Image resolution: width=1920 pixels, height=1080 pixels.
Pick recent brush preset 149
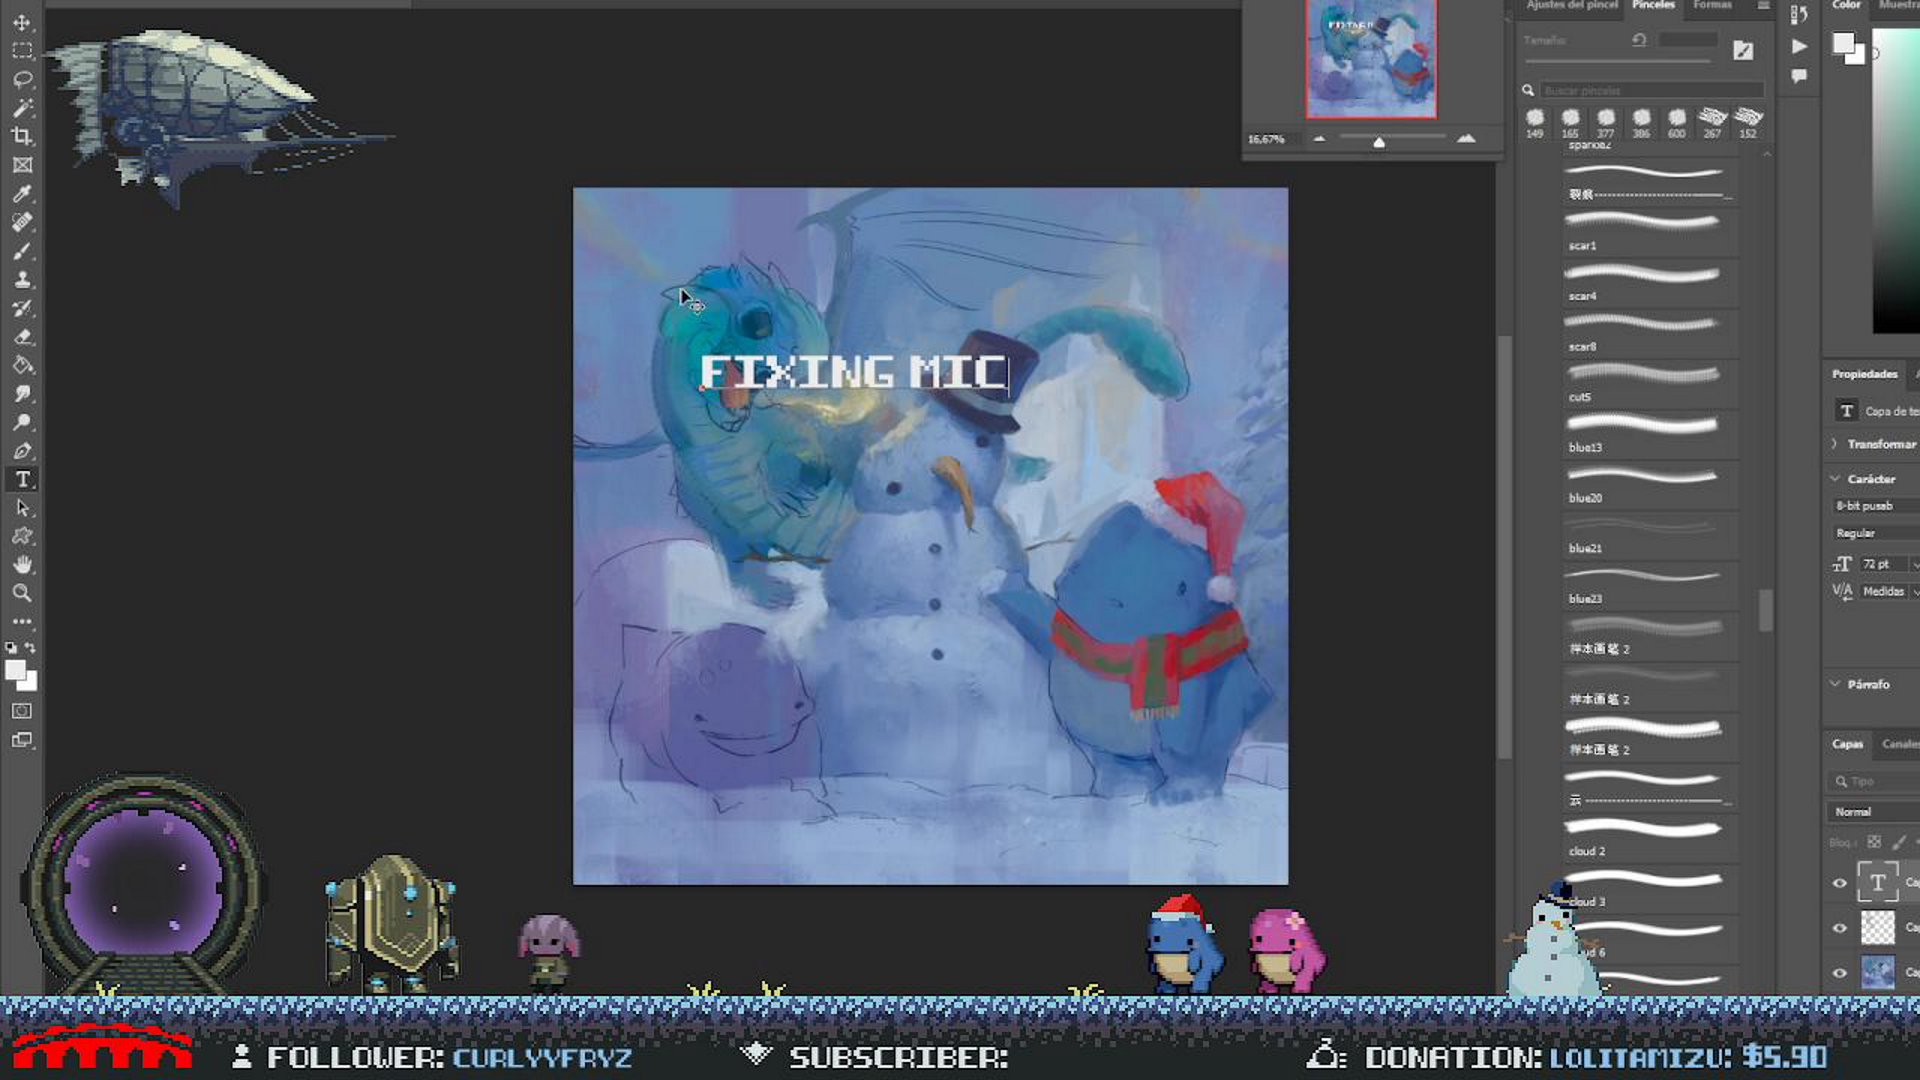coord(1535,123)
